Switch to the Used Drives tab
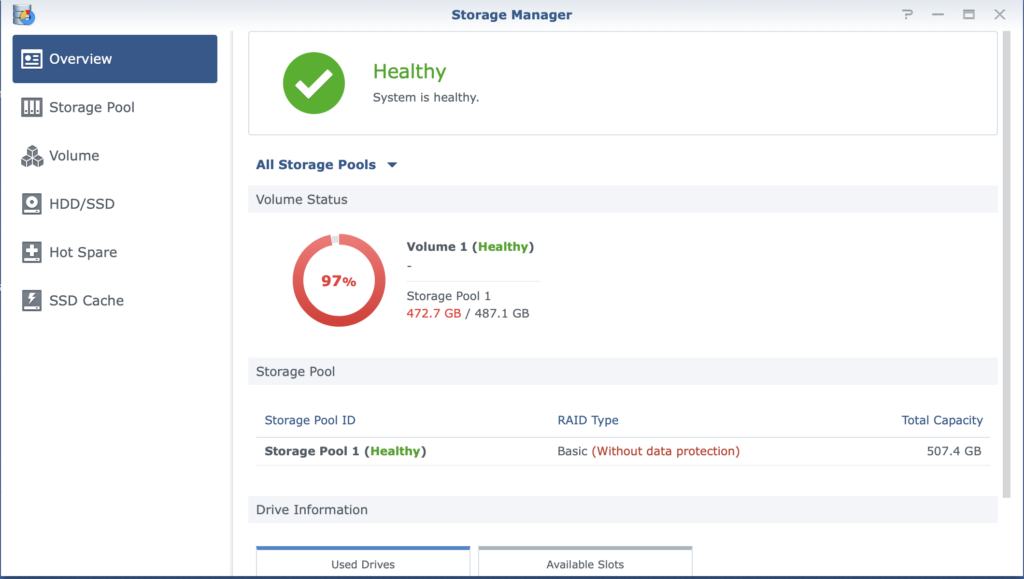This screenshot has width=1024, height=579. tap(363, 564)
